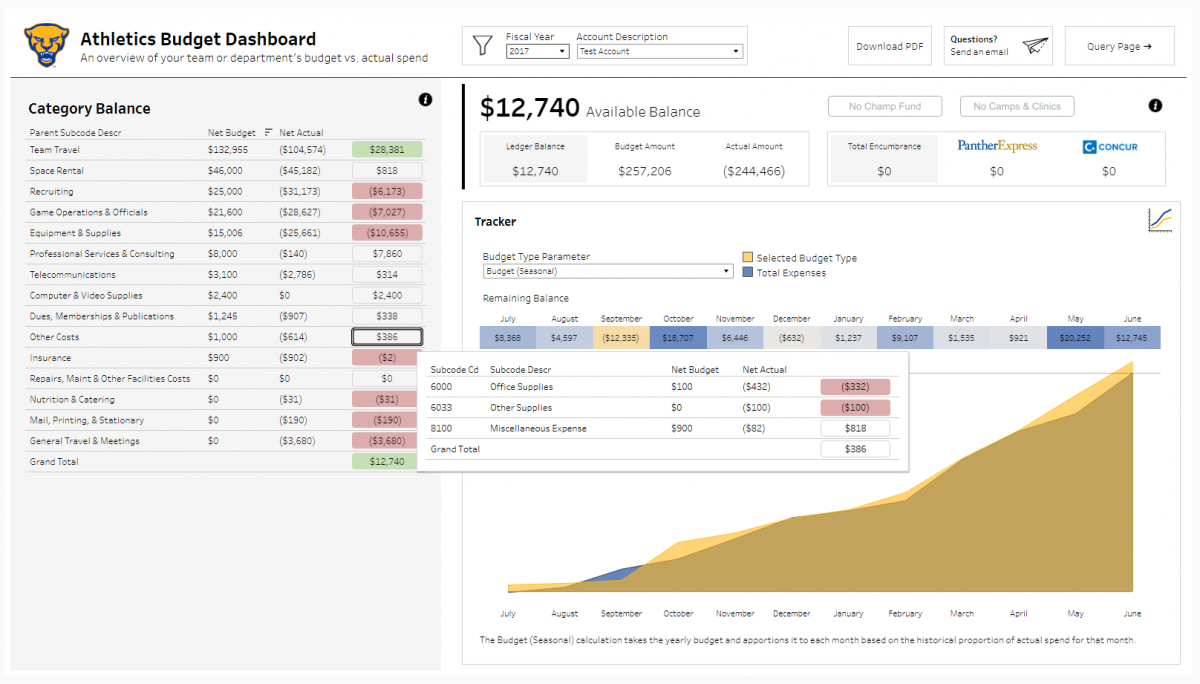Click the Download PDF button

pos(890,46)
